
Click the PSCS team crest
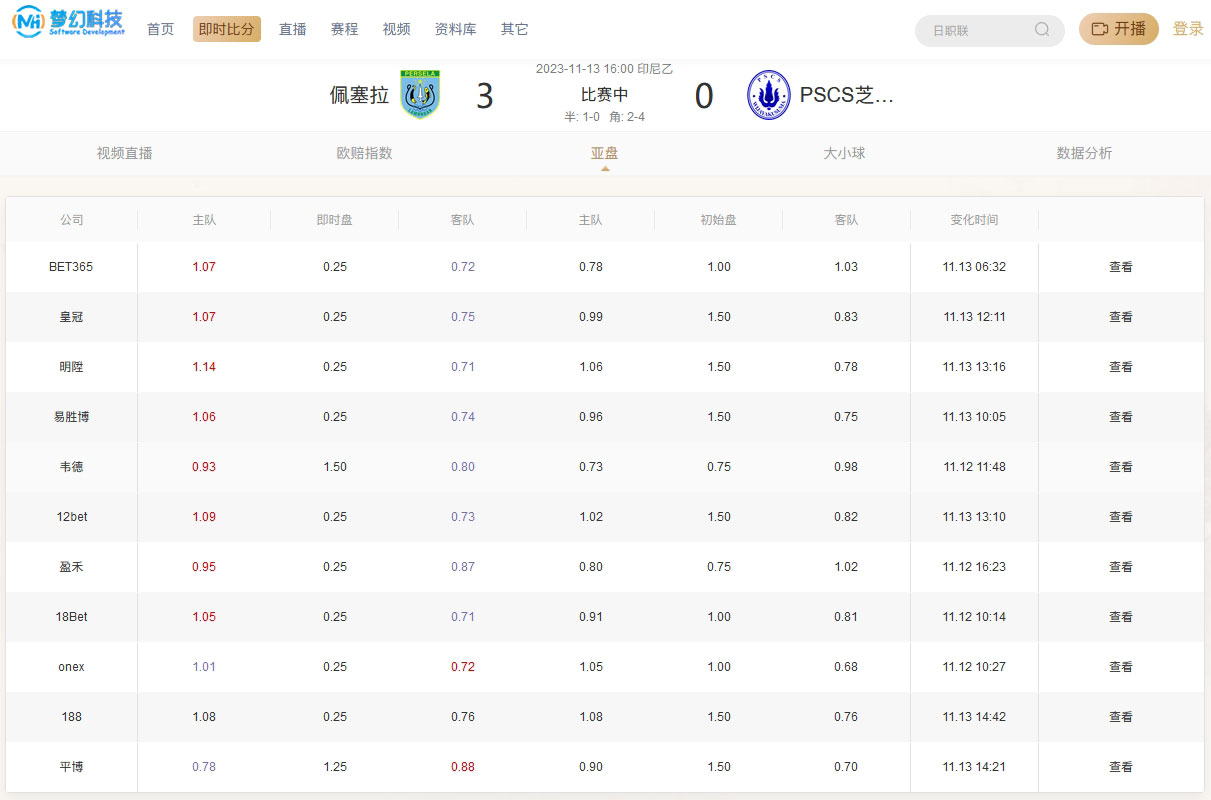(x=769, y=95)
